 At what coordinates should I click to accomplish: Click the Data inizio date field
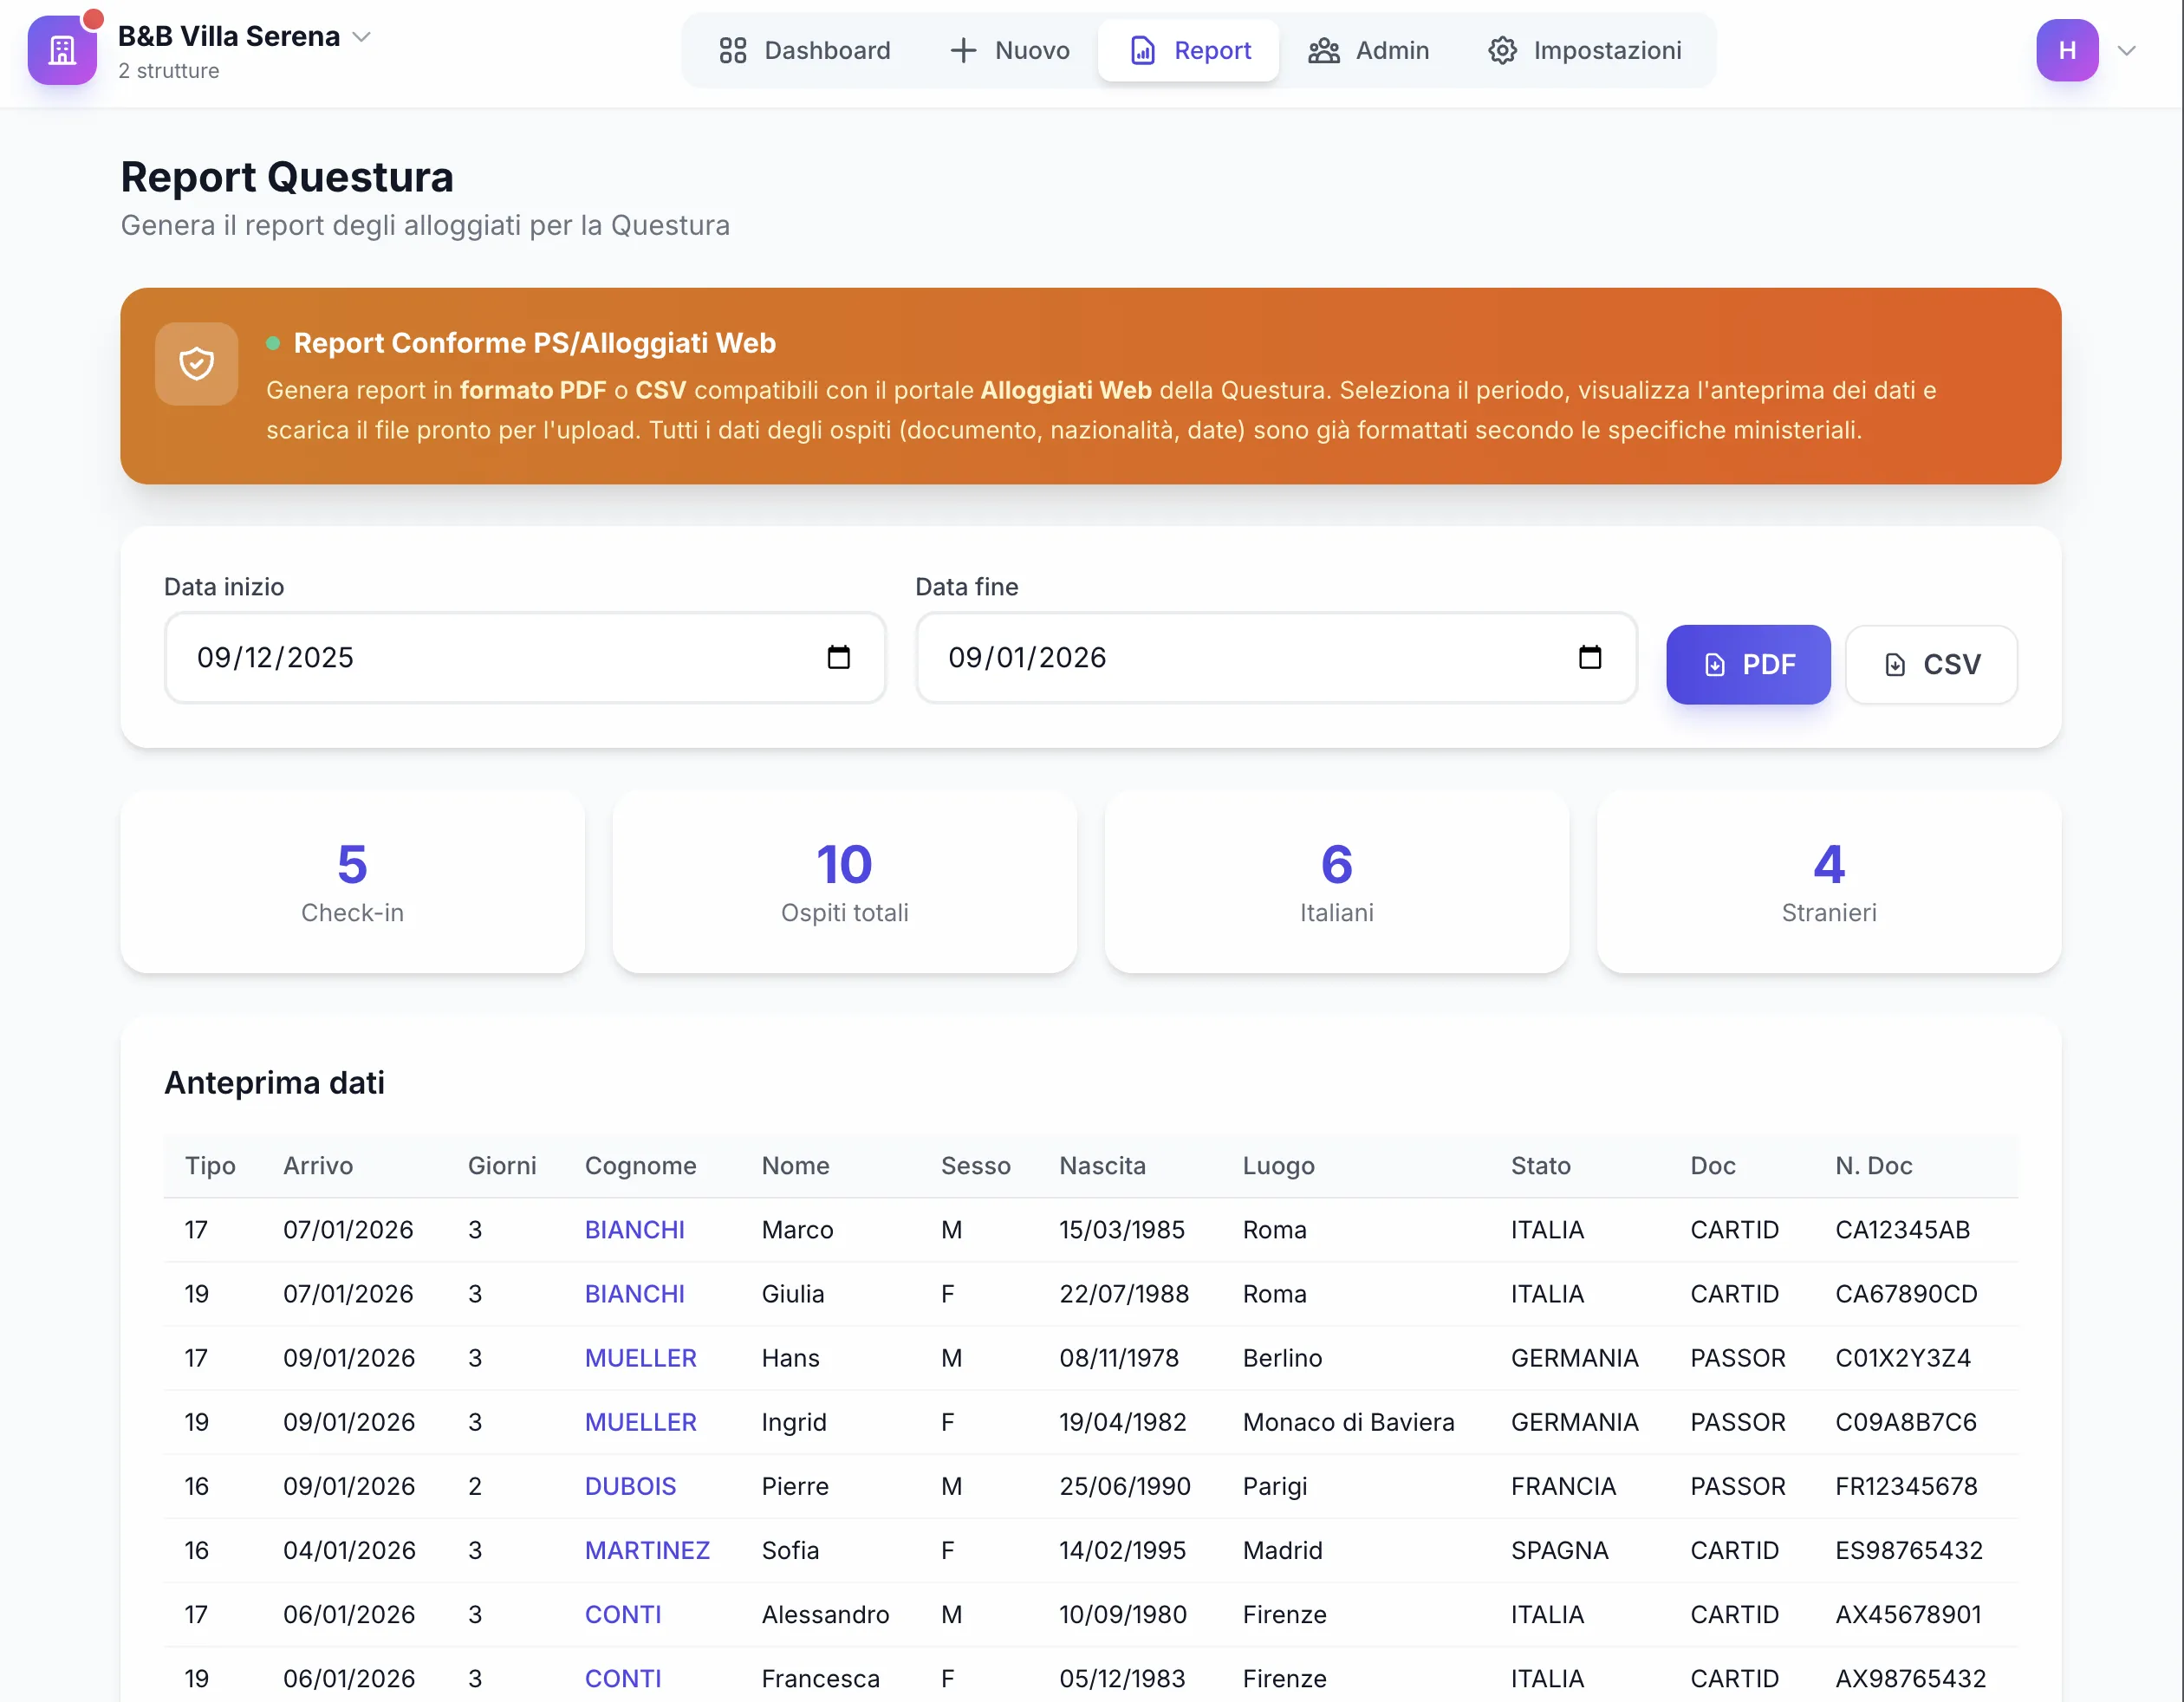coord(480,657)
